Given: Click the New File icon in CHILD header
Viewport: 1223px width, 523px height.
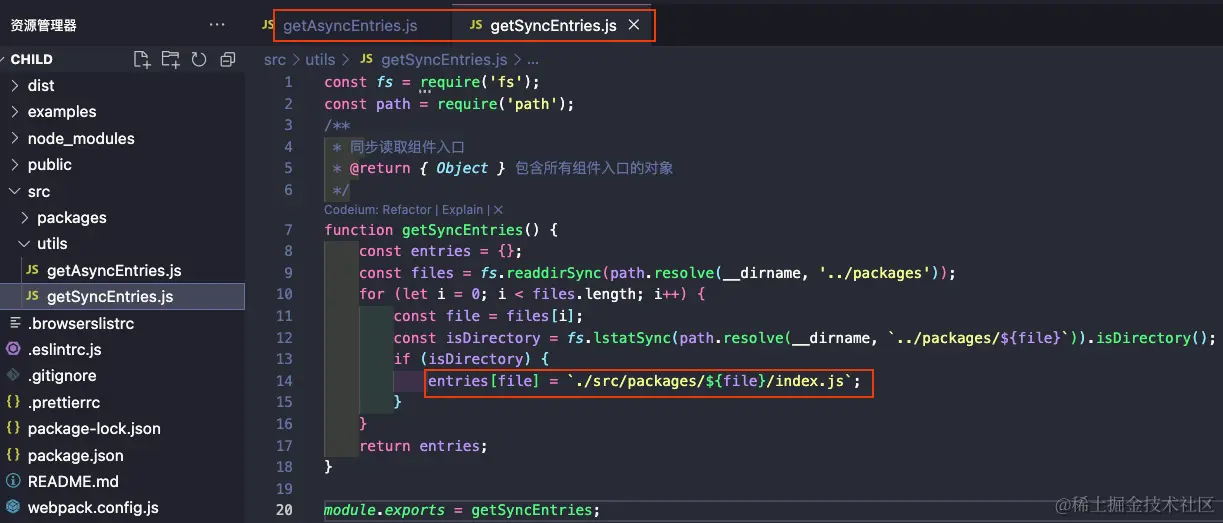Looking at the screenshot, I should tap(141, 59).
